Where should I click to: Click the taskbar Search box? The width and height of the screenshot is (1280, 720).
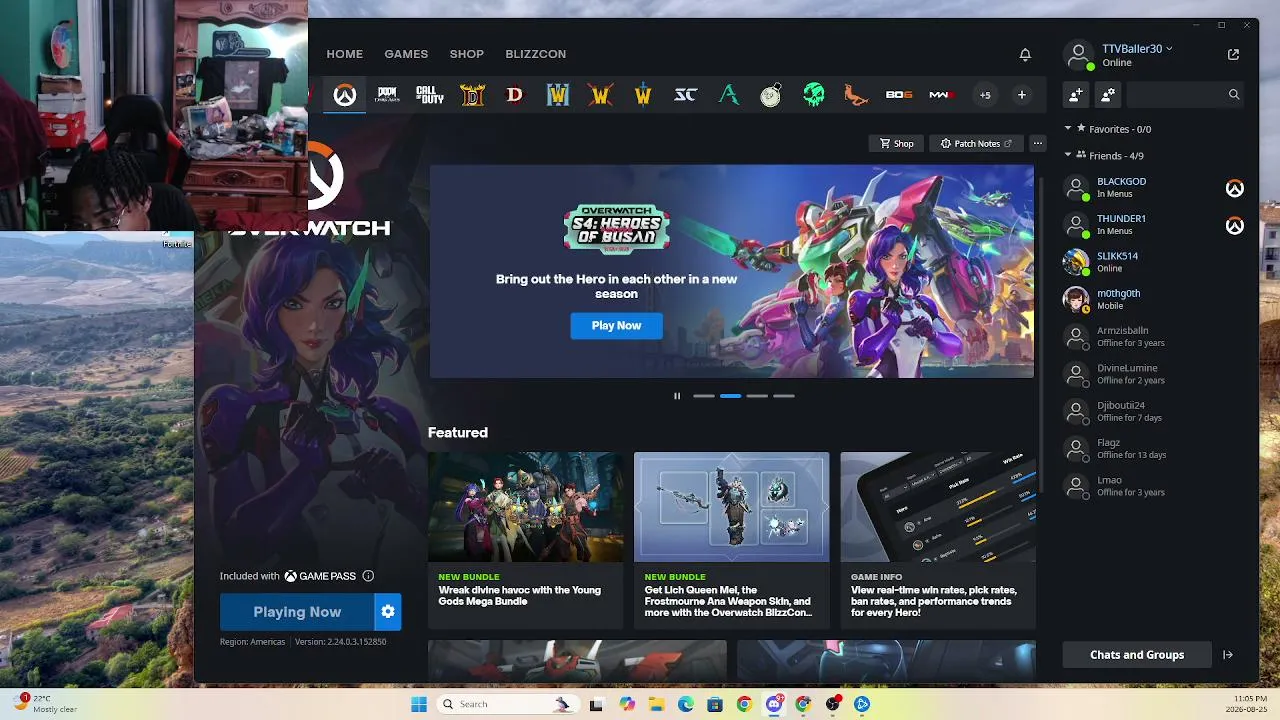point(509,704)
